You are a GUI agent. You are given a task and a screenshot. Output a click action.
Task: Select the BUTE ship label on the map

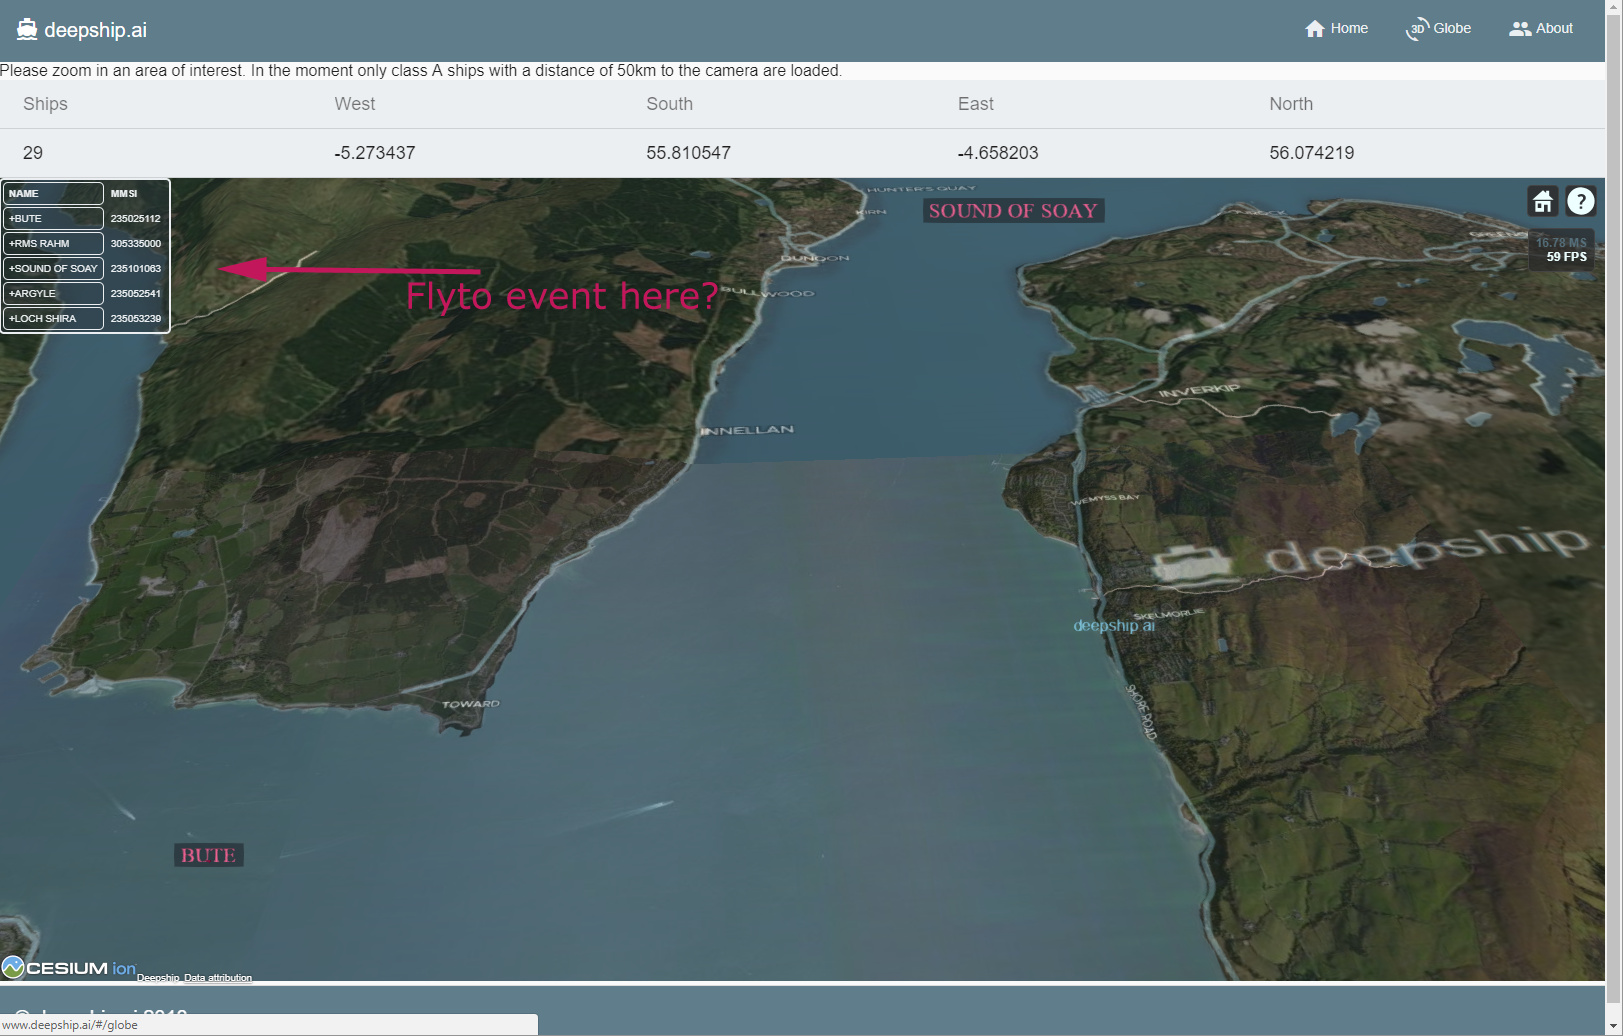click(208, 855)
